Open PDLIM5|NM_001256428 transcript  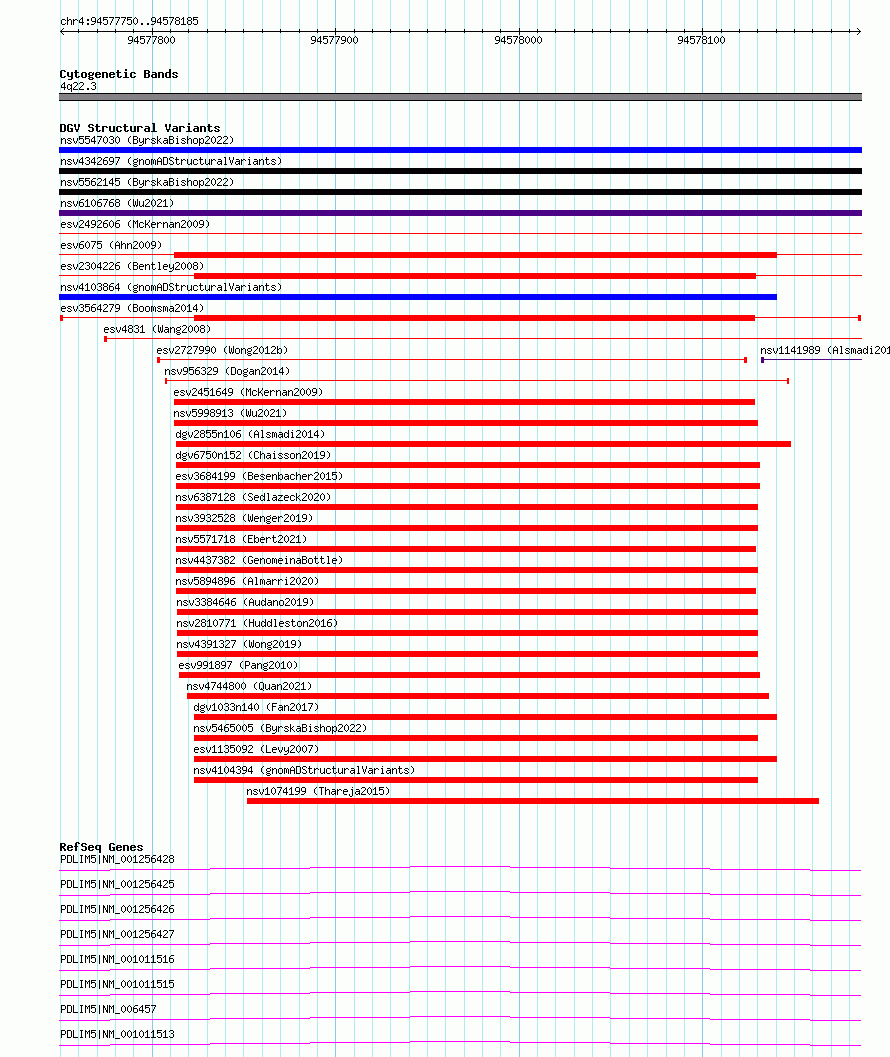[117, 859]
